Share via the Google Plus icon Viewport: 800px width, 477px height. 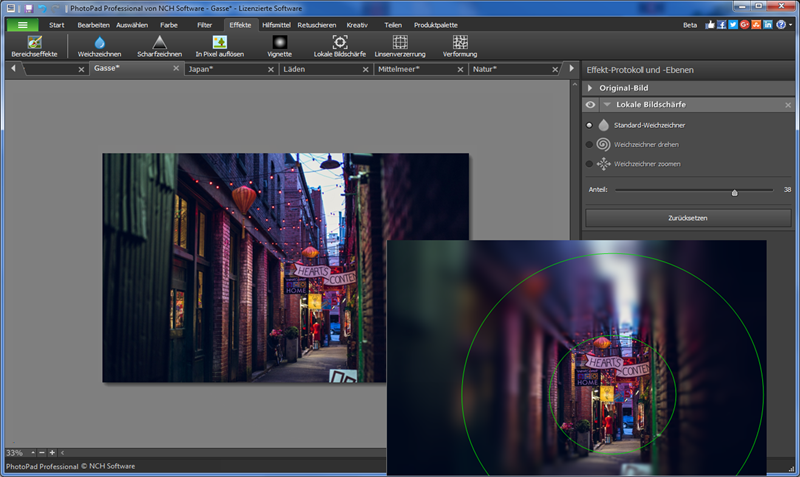(x=744, y=24)
